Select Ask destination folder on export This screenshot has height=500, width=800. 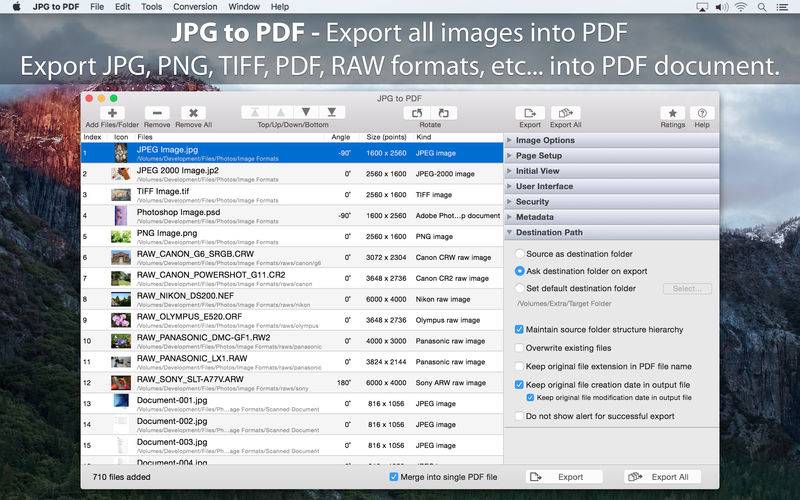(x=519, y=271)
